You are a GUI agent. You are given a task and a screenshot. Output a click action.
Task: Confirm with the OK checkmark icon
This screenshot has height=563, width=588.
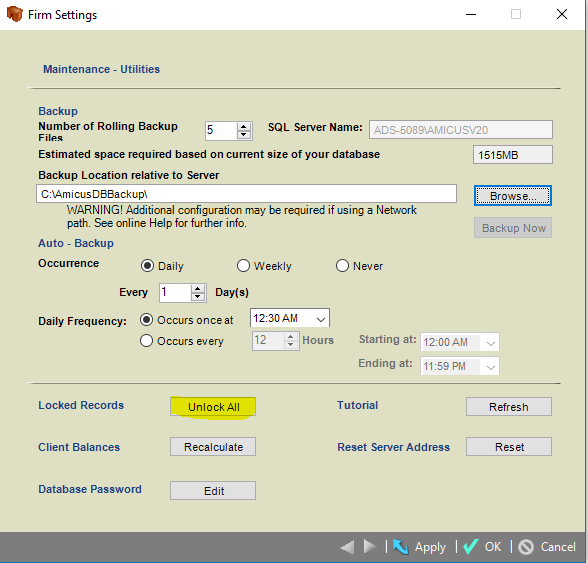pos(471,546)
